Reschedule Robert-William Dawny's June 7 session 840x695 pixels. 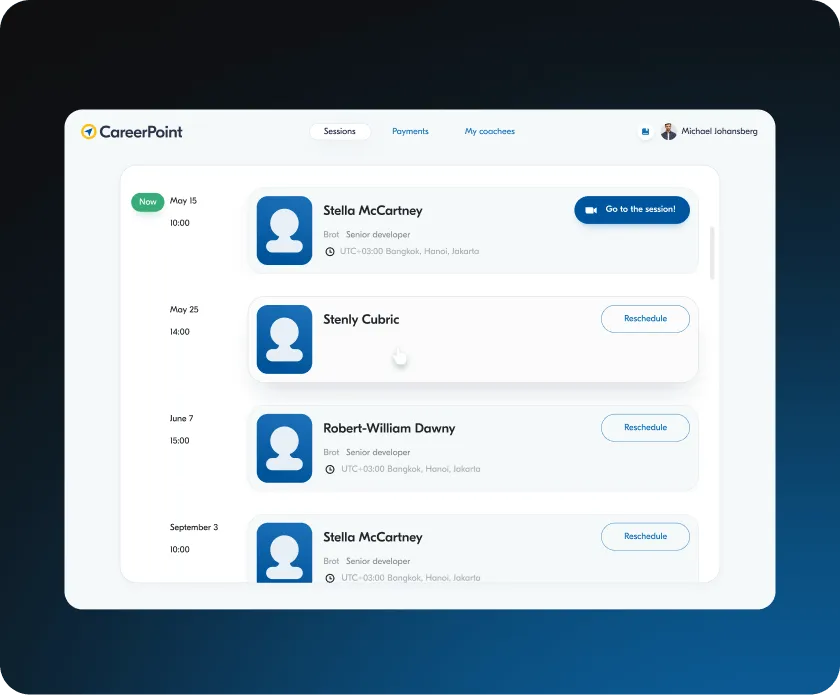pyautogui.click(x=645, y=428)
